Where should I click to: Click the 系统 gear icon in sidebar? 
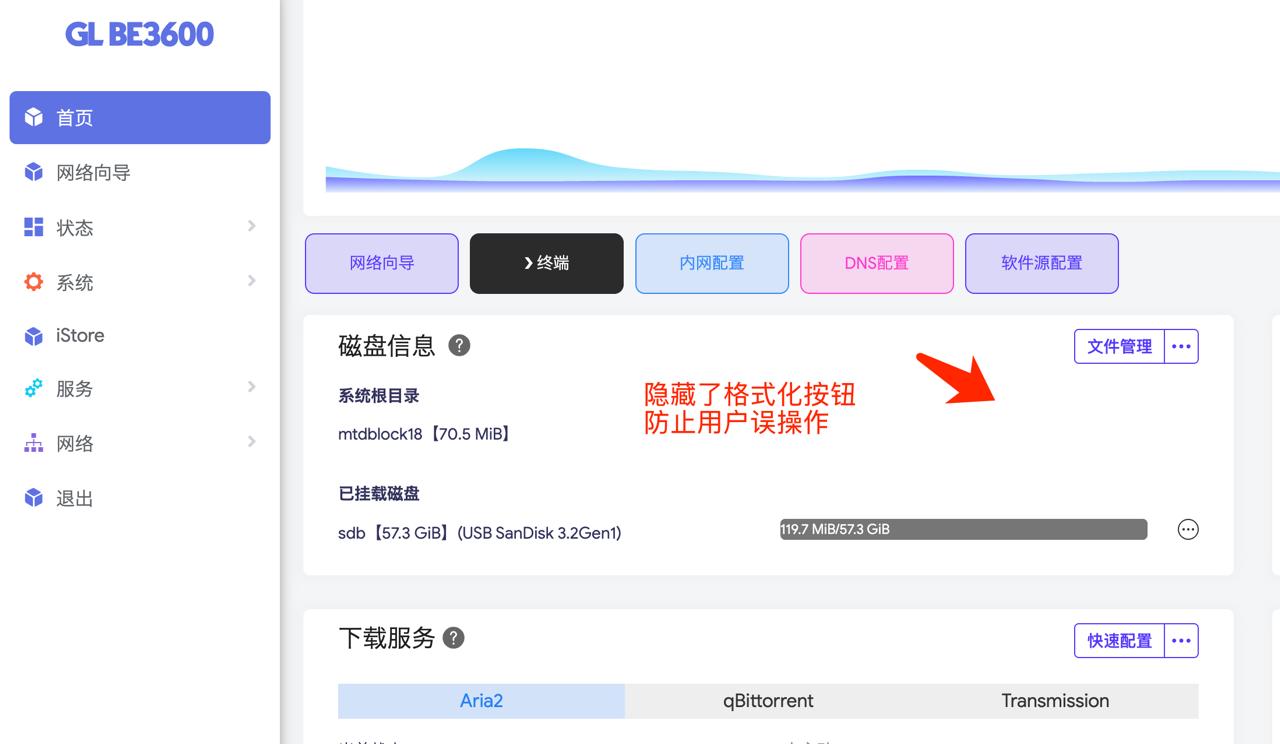click(34, 282)
